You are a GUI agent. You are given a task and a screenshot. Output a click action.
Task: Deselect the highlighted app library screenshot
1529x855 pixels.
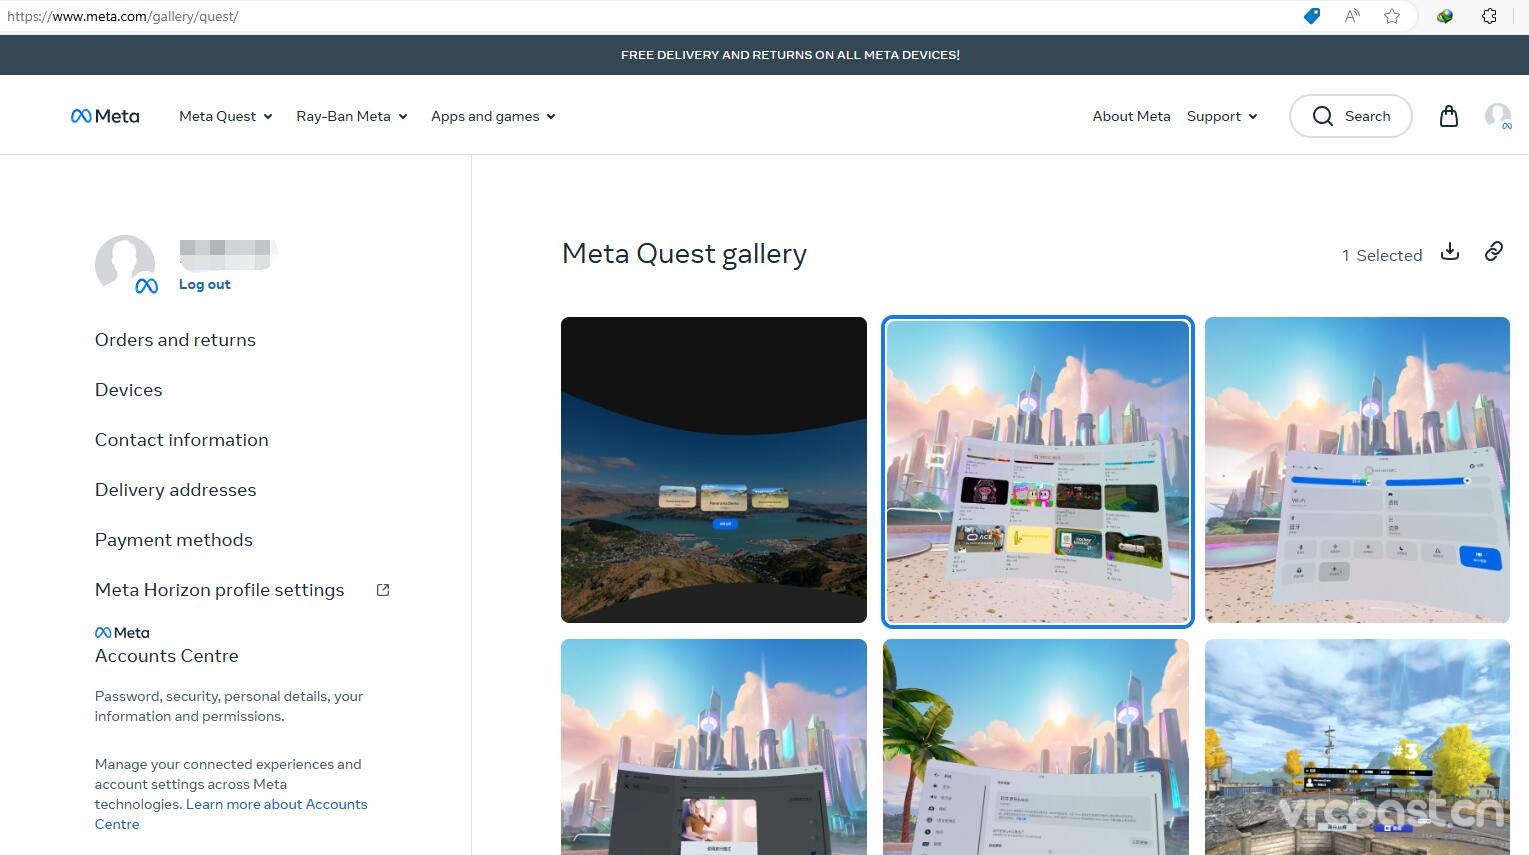tap(1038, 470)
